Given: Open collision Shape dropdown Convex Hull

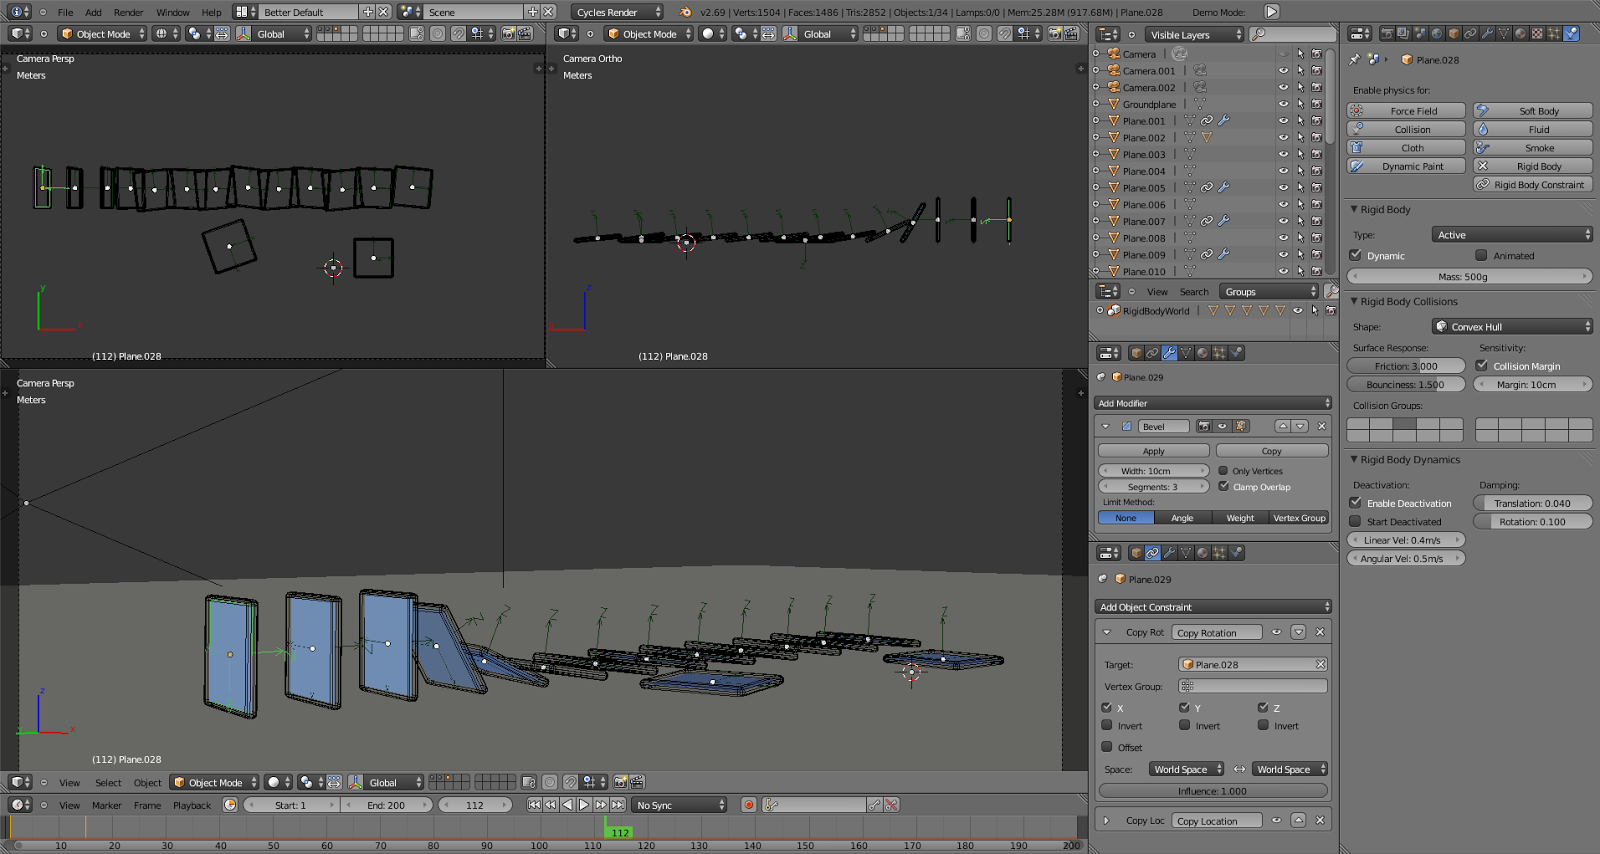Looking at the screenshot, I should [1511, 327].
